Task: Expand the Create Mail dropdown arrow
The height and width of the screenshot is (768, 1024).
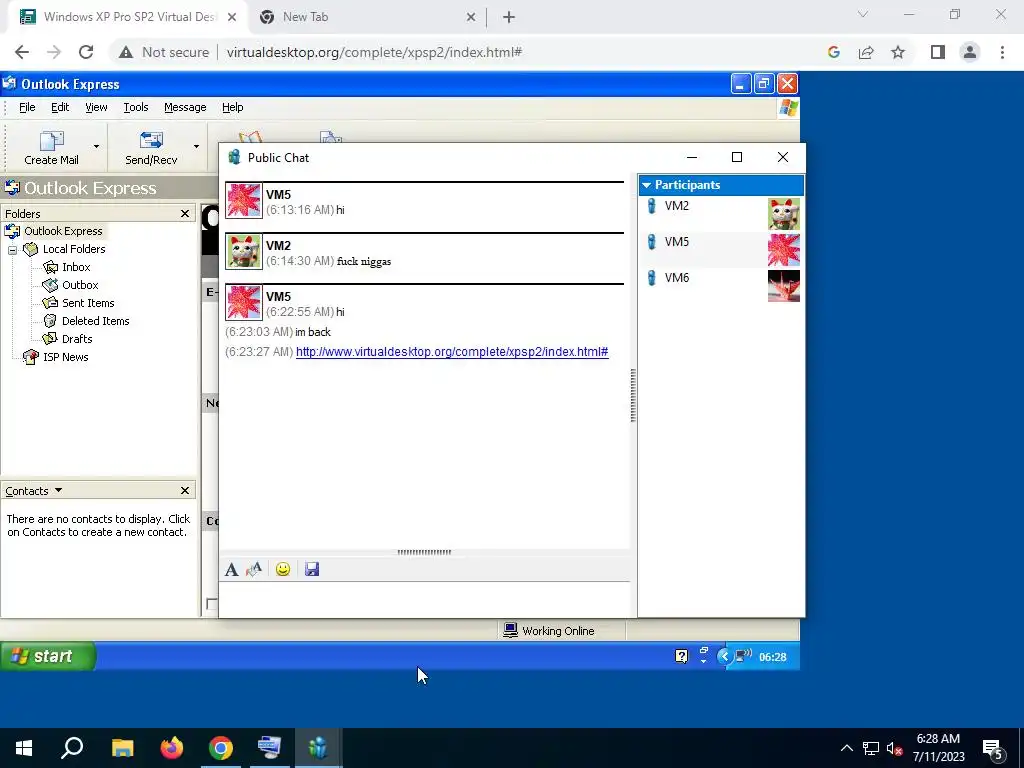Action: click(96, 146)
